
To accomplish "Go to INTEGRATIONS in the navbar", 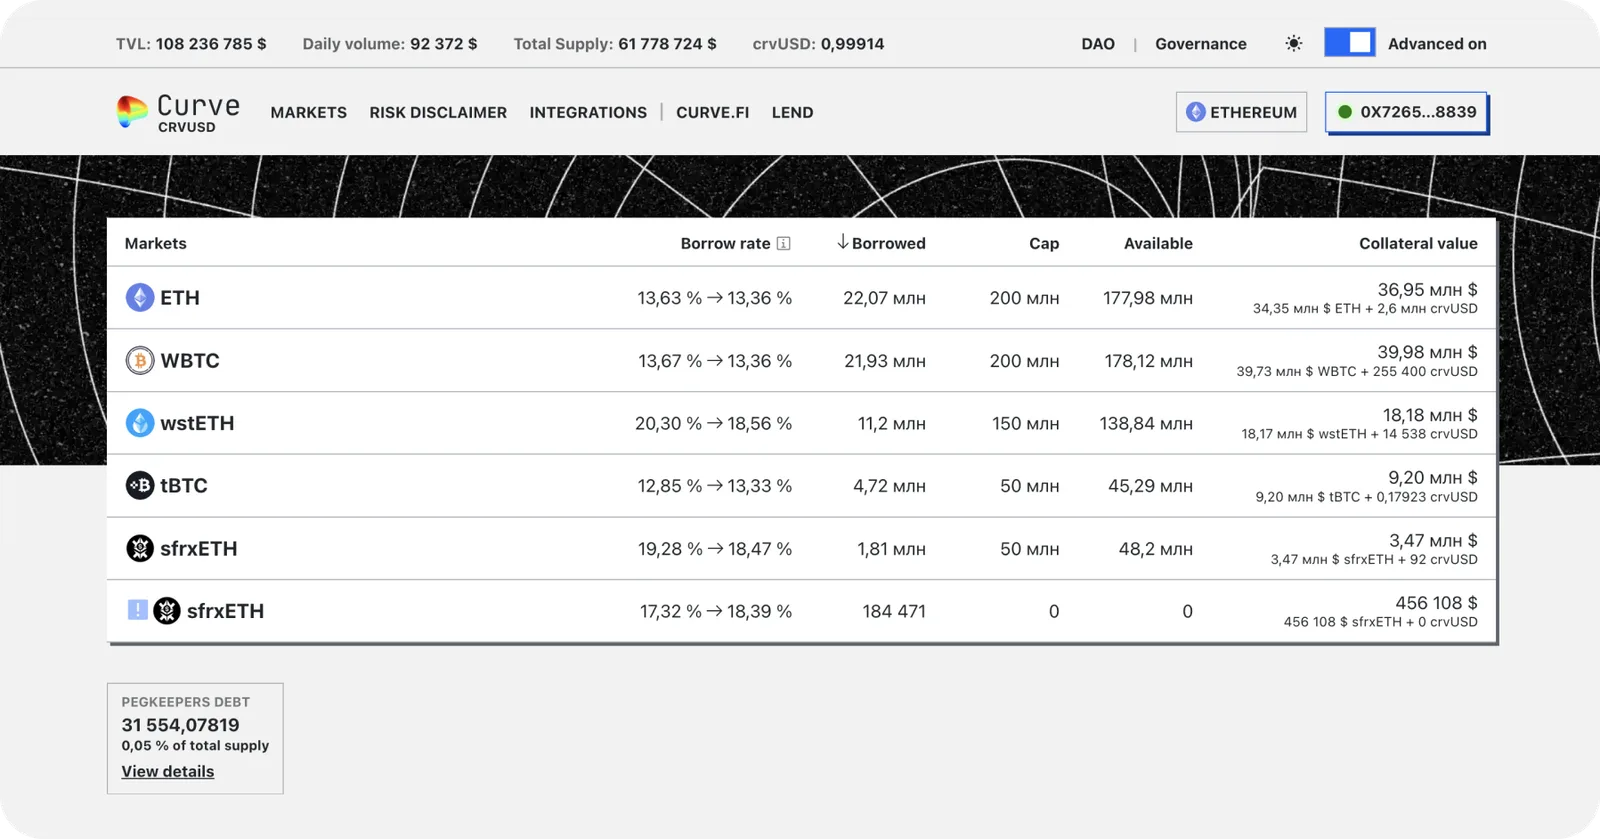I will 588,112.
